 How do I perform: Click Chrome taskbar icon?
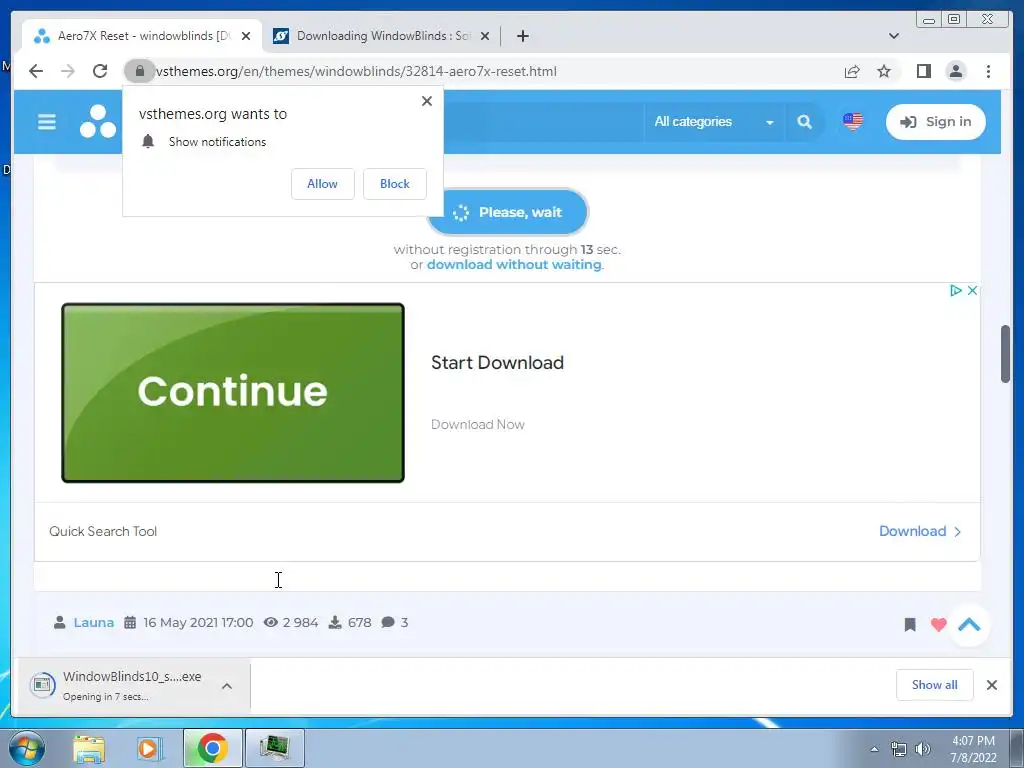(x=212, y=748)
